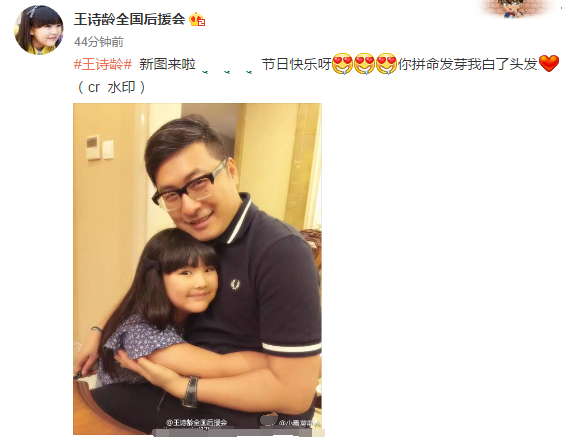The height and width of the screenshot is (437, 562).
Task: Open the #王诗龄# hashtag topic
Action: click(103, 64)
